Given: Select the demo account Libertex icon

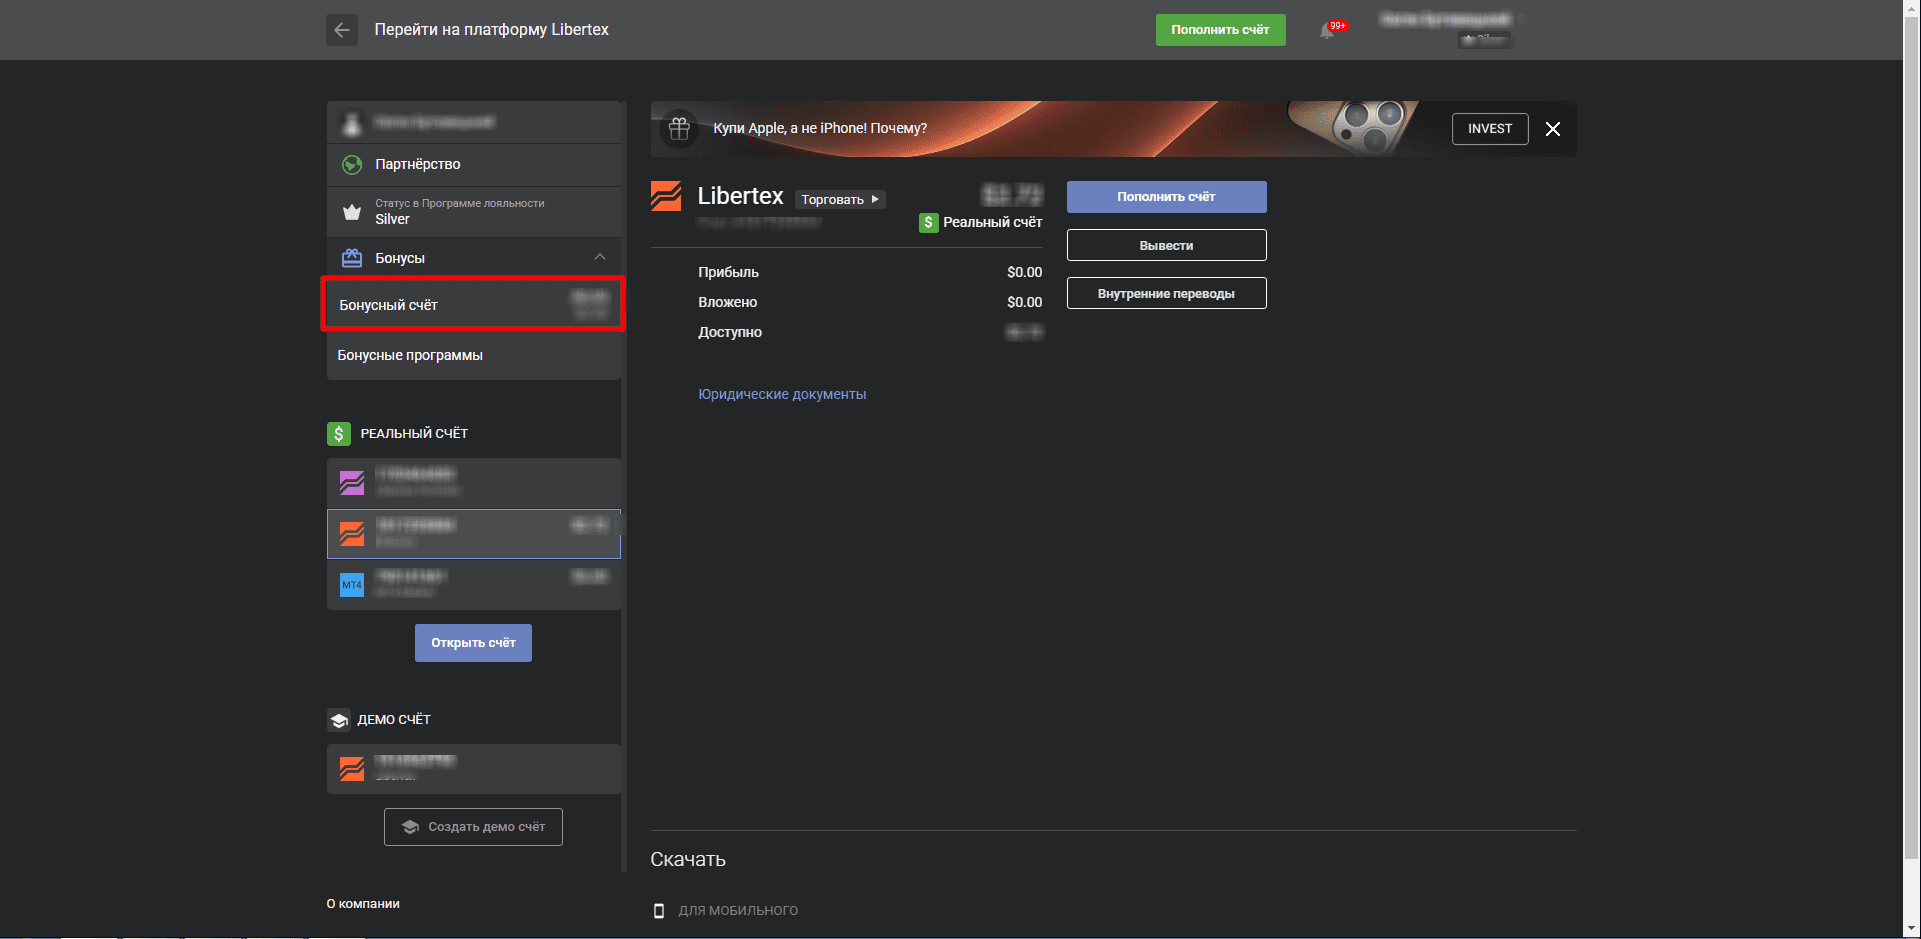Looking at the screenshot, I should [352, 769].
